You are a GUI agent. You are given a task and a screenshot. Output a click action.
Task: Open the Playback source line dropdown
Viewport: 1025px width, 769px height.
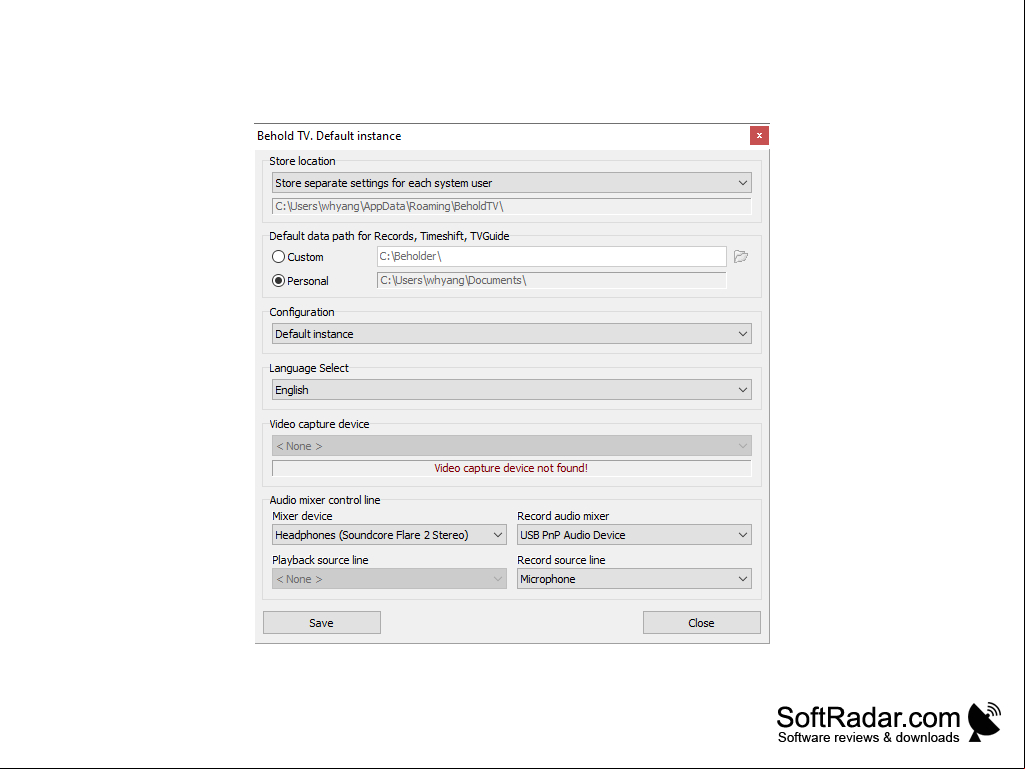(x=389, y=579)
